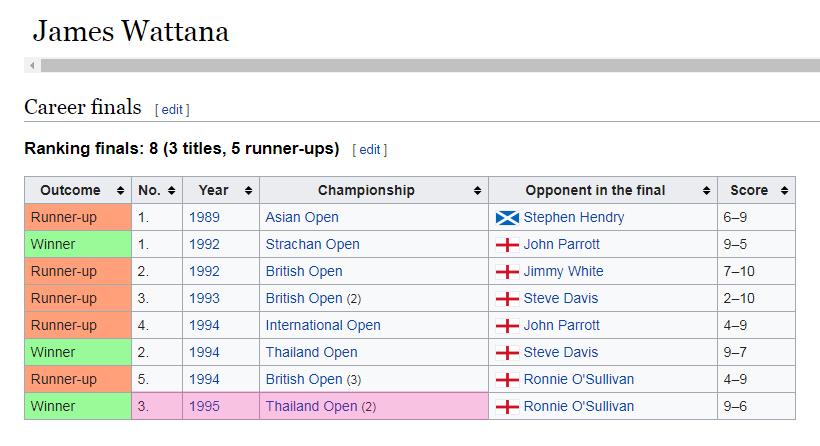Screen dimensions: 820x446
Task: Open the Asian Open championship link
Action: (302, 217)
